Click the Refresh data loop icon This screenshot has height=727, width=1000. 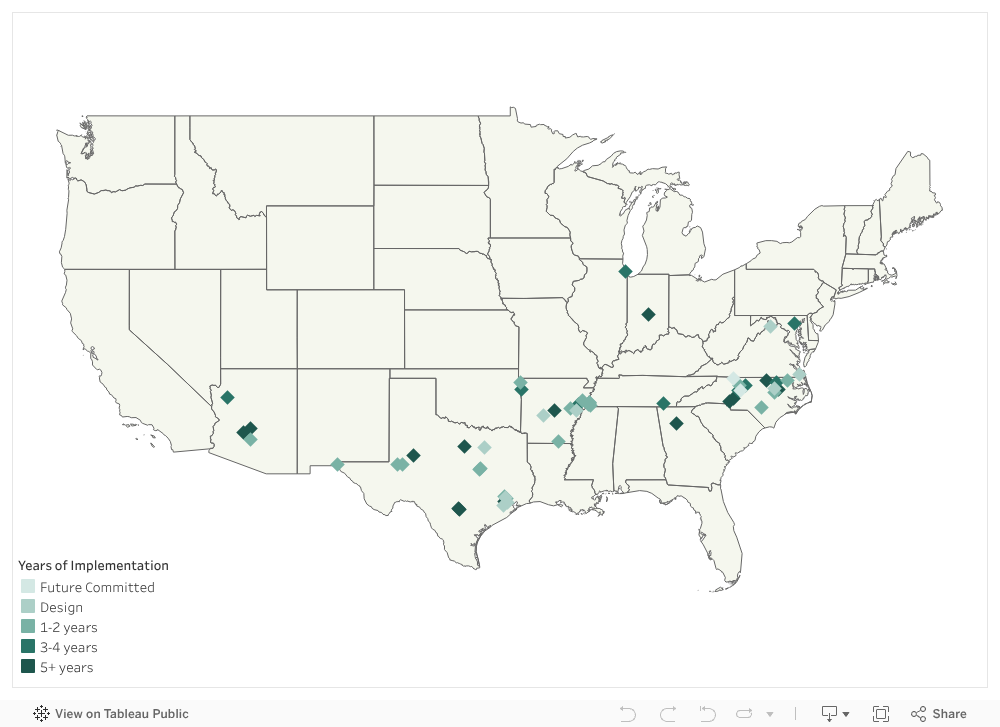745,714
